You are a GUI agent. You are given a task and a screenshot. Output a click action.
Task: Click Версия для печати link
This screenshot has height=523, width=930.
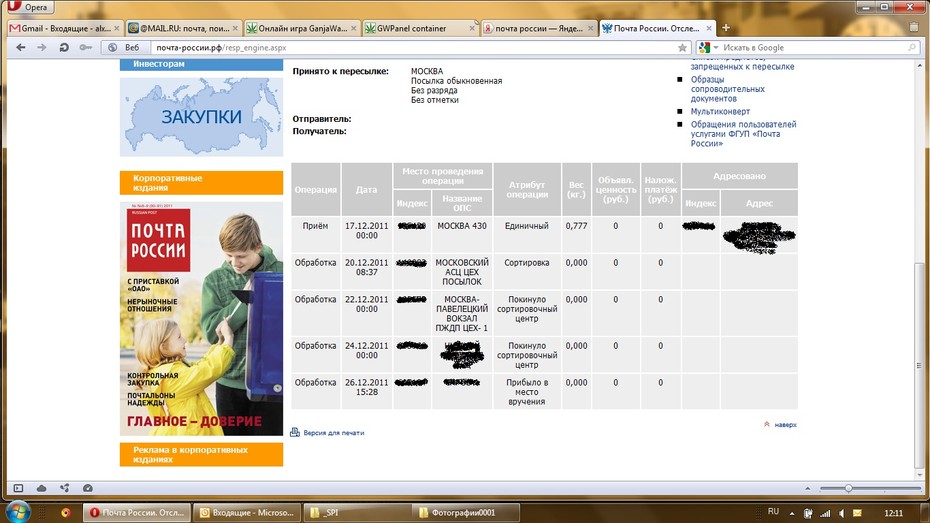tap(333, 433)
